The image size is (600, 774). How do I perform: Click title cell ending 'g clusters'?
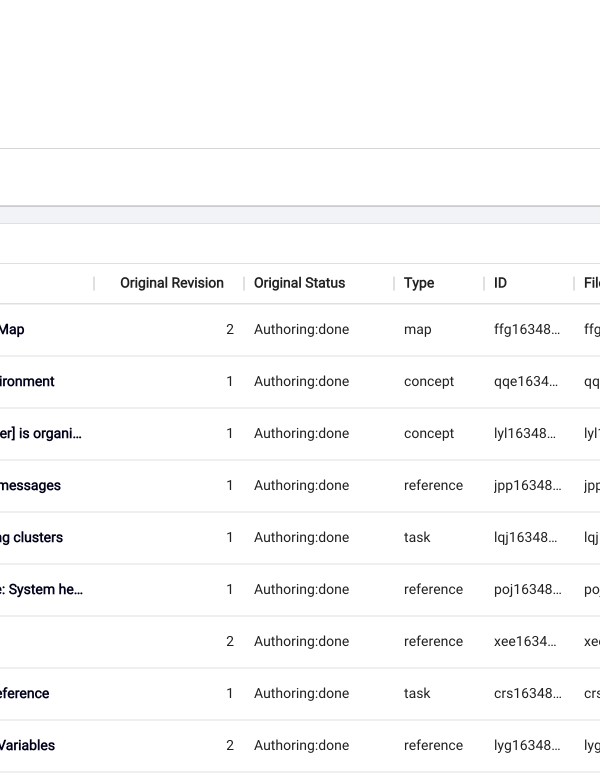click(31, 537)
